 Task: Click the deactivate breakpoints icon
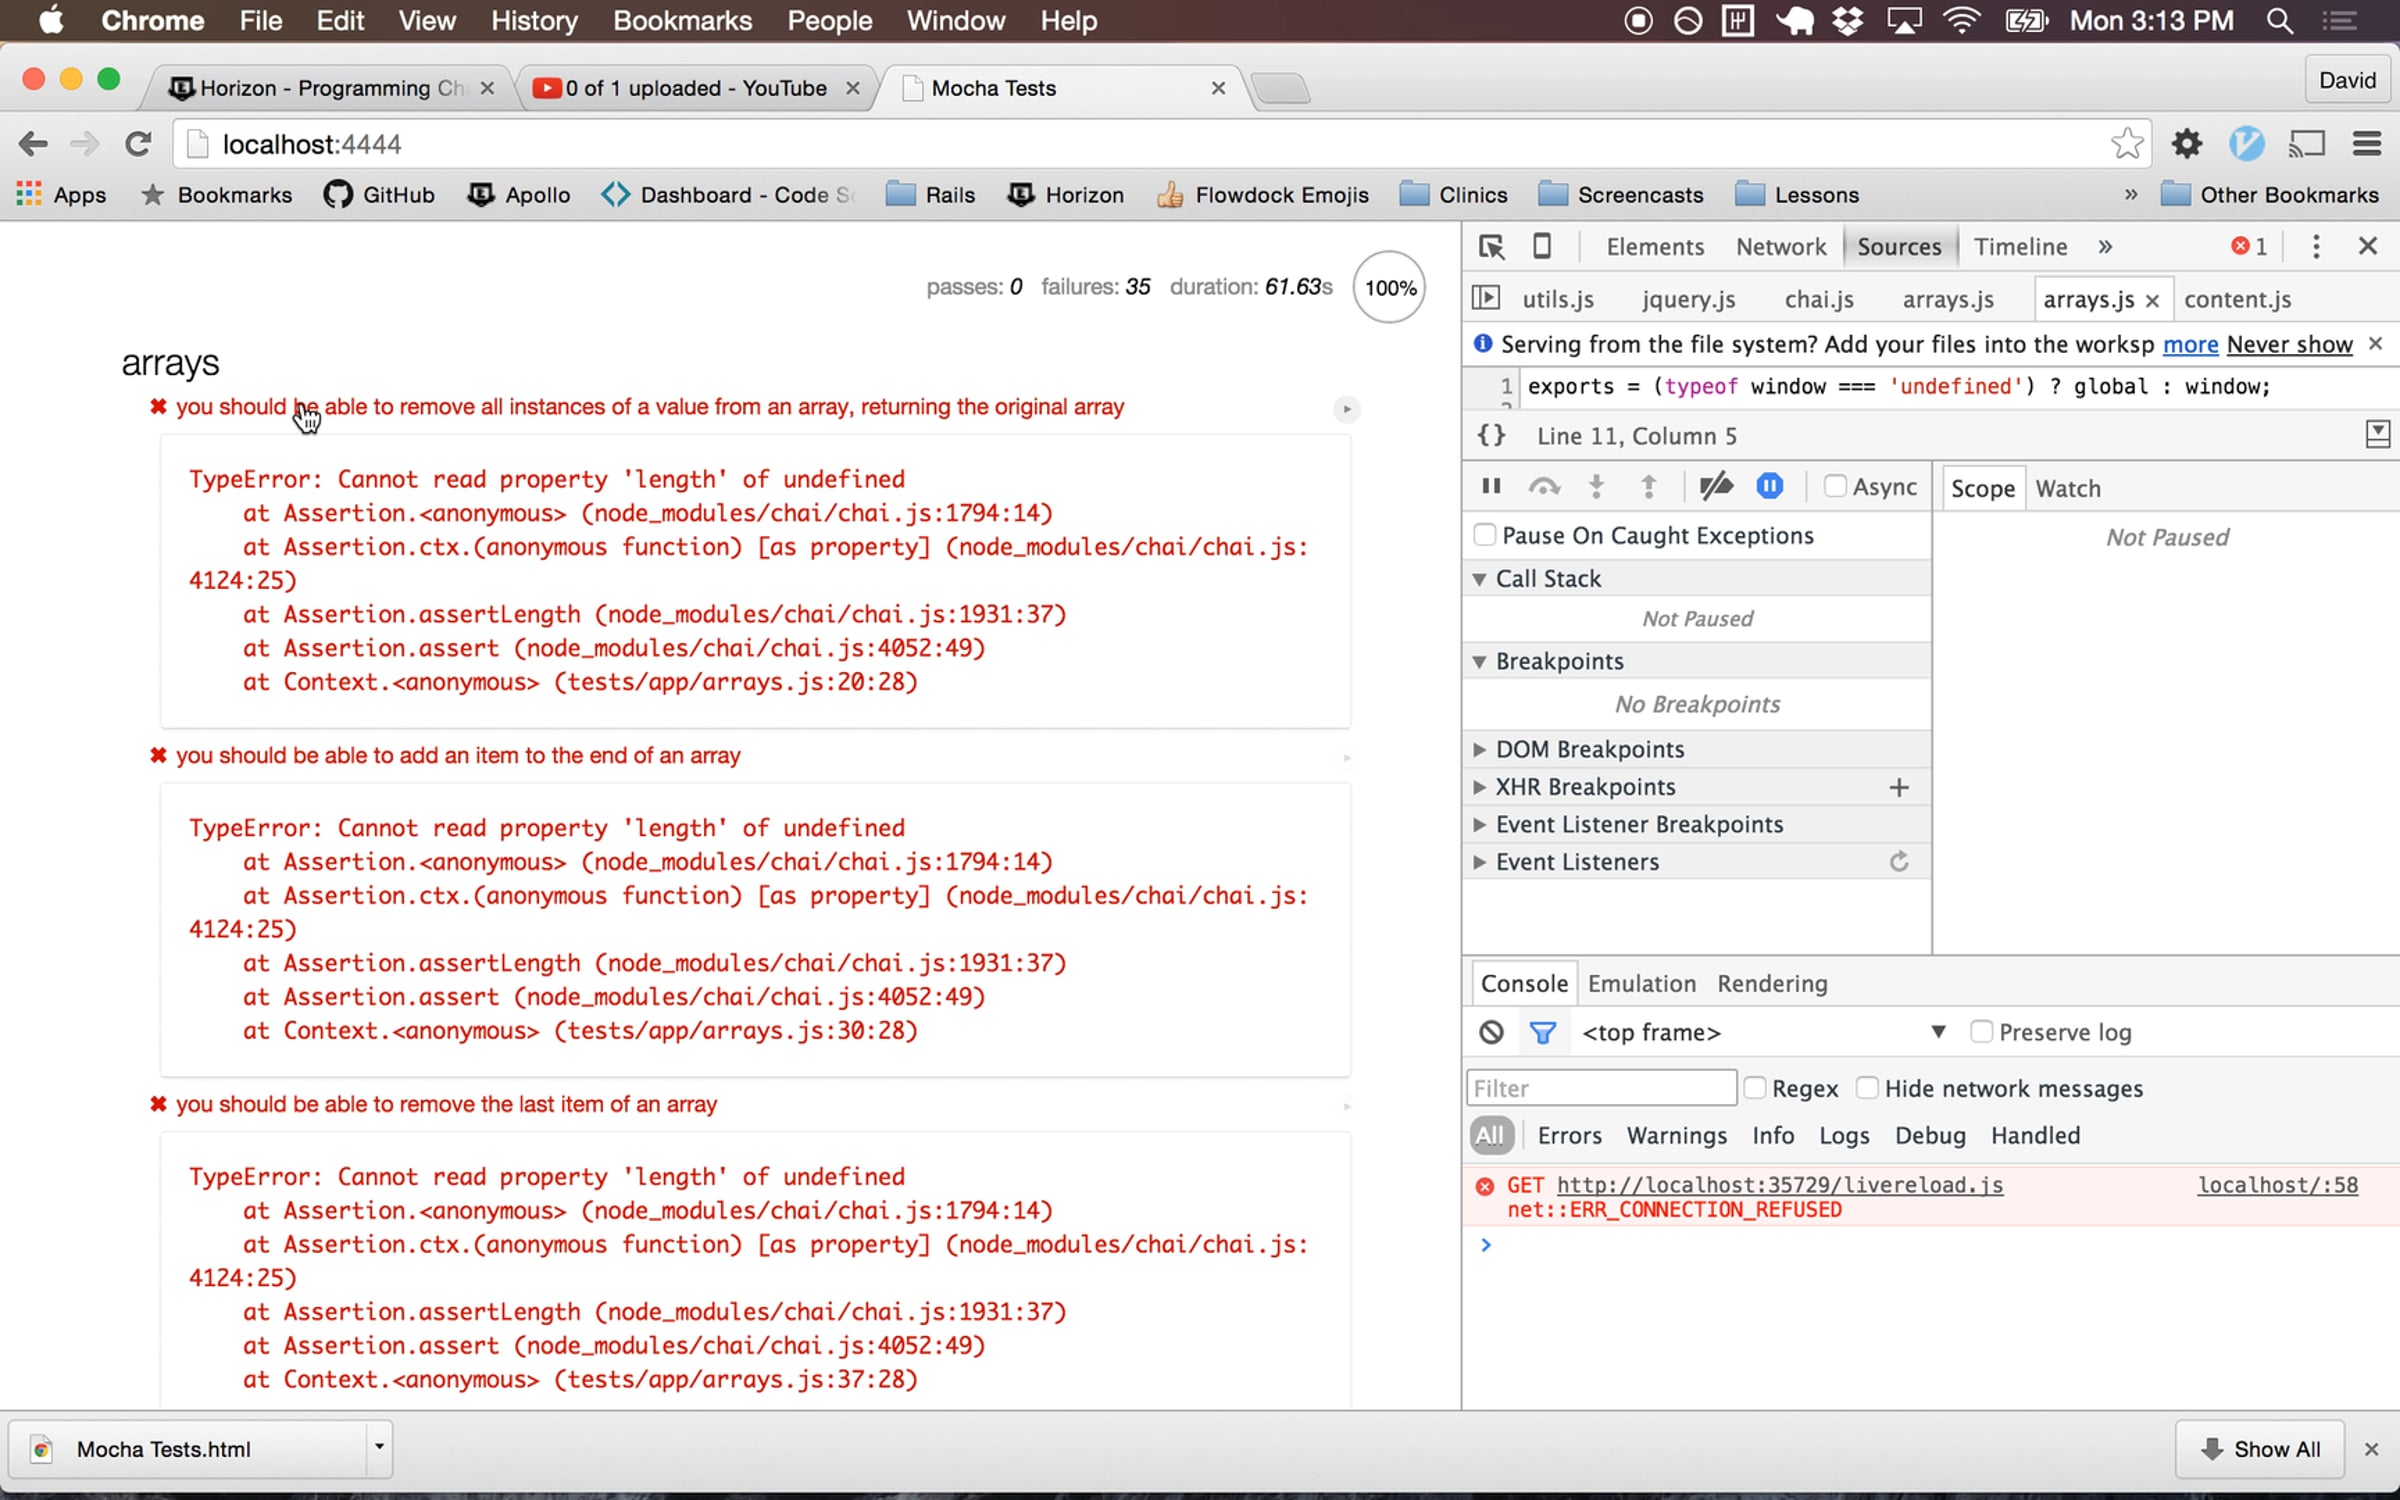(x=1716, y=486)
